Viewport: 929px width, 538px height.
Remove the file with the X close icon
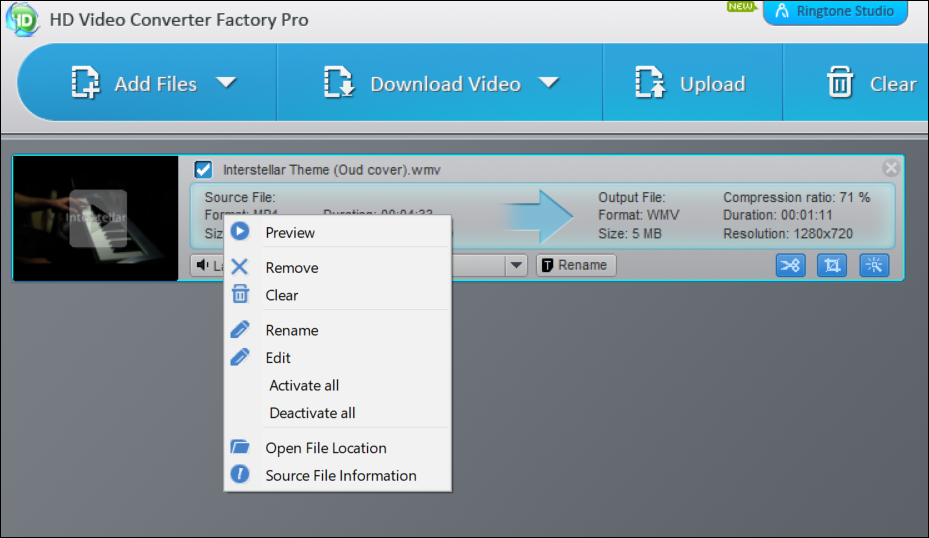(890, 168)
